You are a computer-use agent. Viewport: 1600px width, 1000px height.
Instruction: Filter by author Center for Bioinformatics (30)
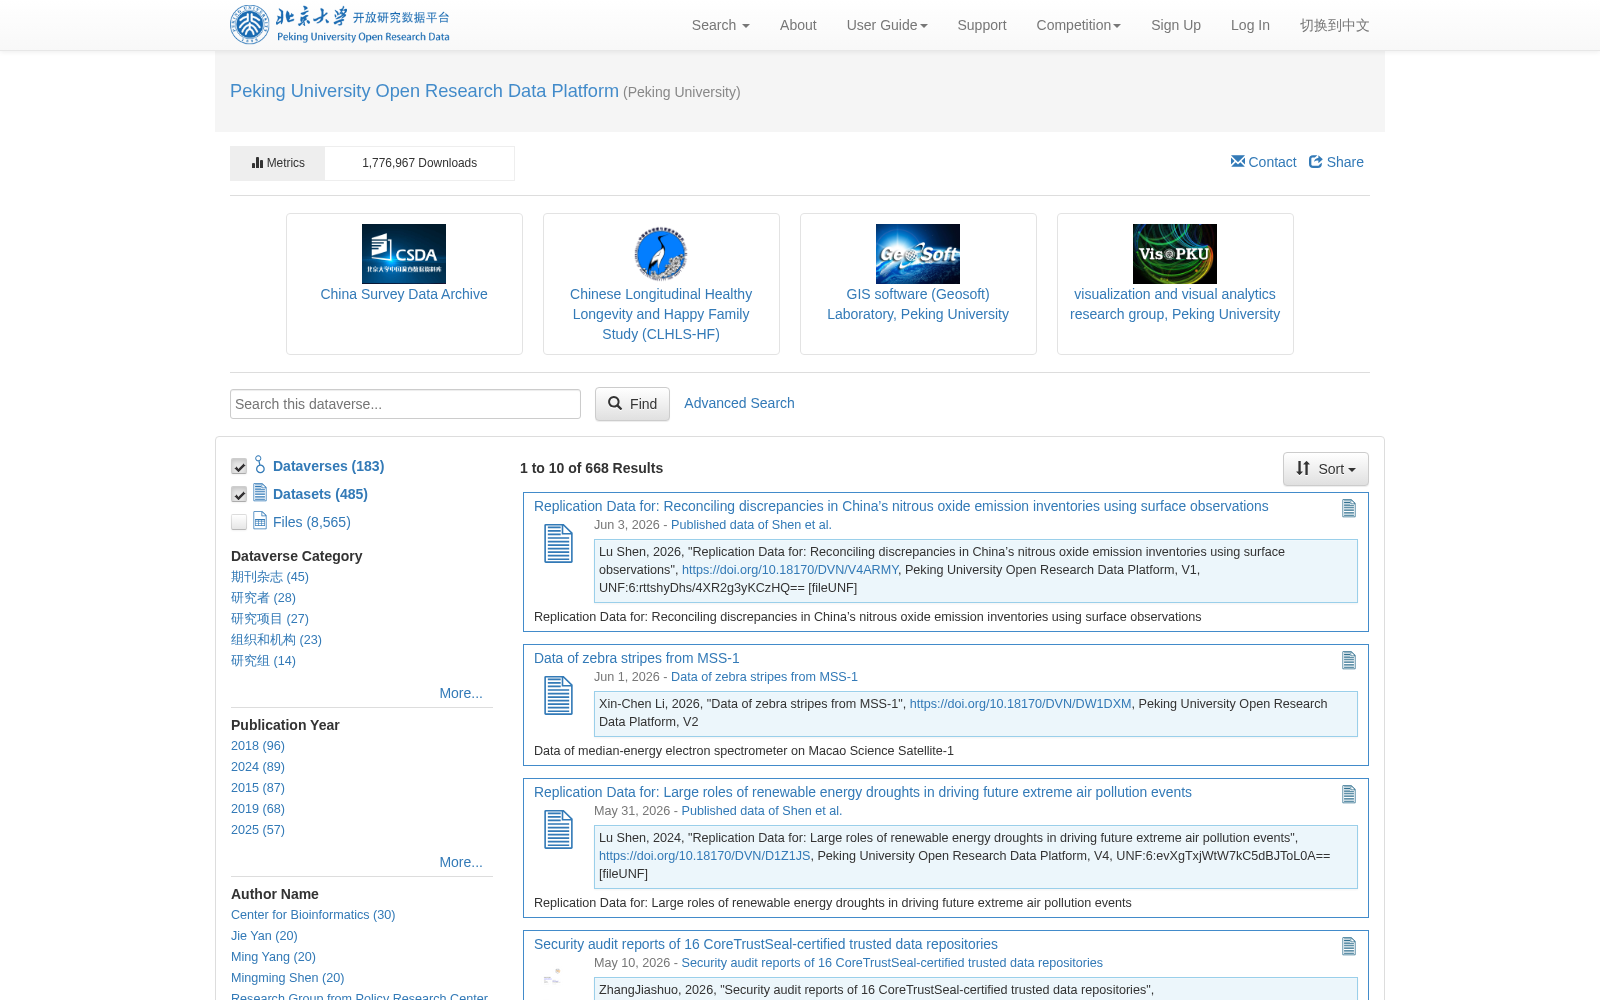tap(313, 915)
